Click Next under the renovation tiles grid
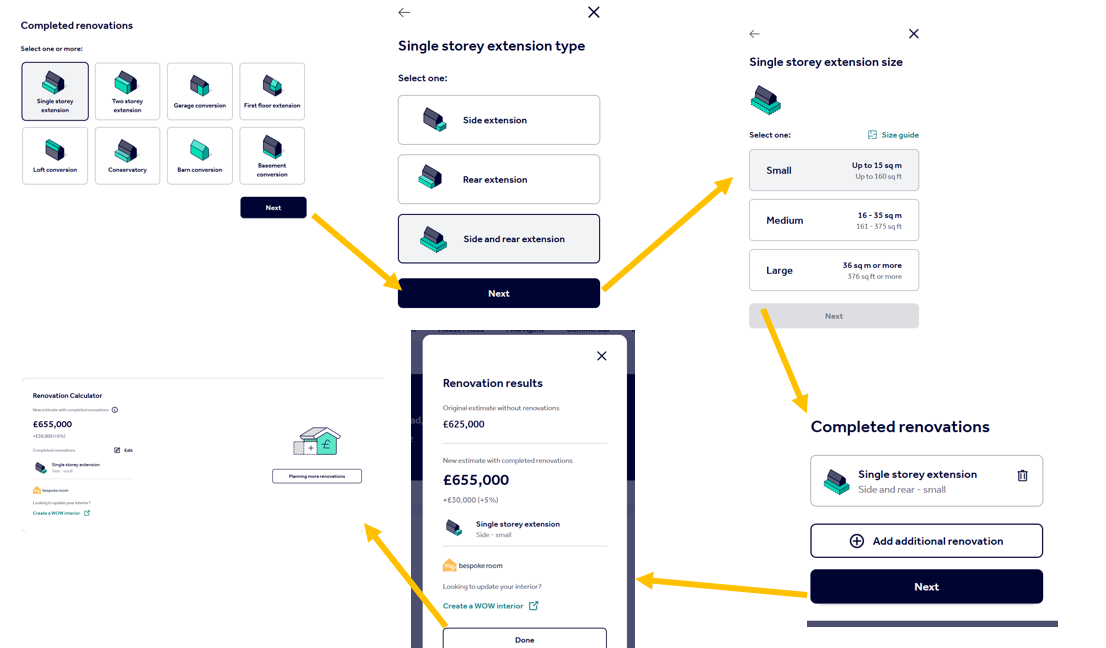This screenshot has width=1106, height=648. [273, 207]
